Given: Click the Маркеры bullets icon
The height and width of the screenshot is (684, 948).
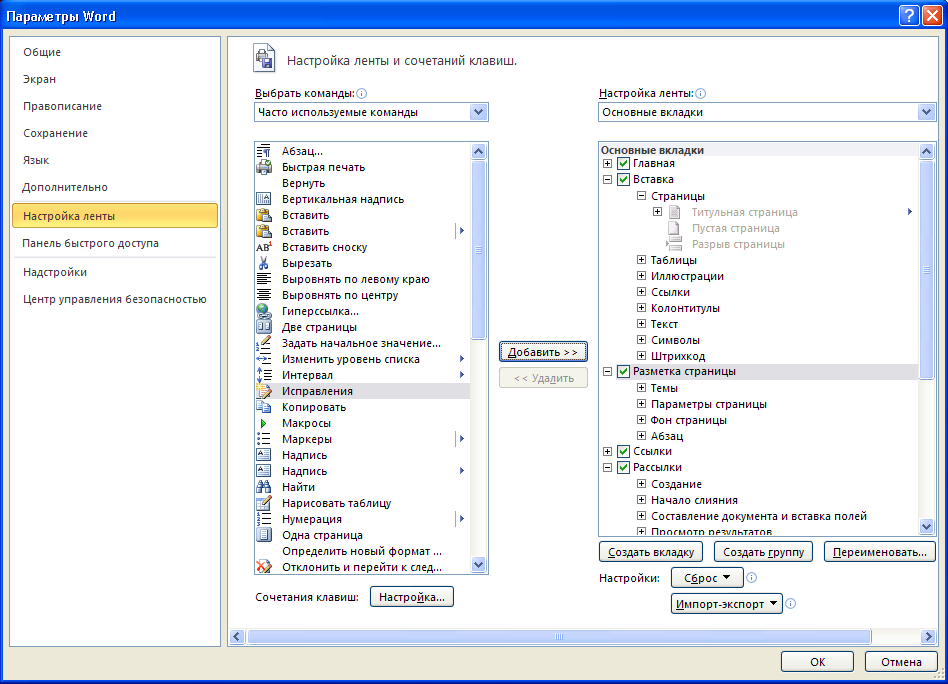Looking at the screenshot, I should pyautogui.click(x=264, y=439).
